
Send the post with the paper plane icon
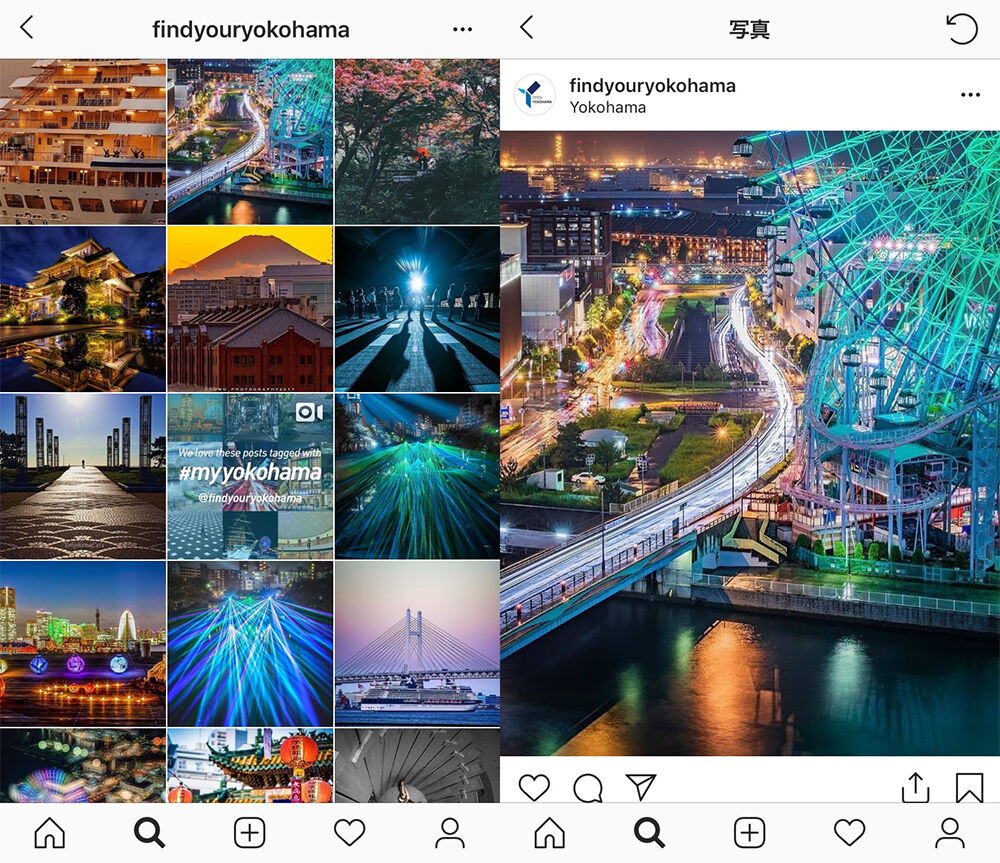click(x=641, y=787)
